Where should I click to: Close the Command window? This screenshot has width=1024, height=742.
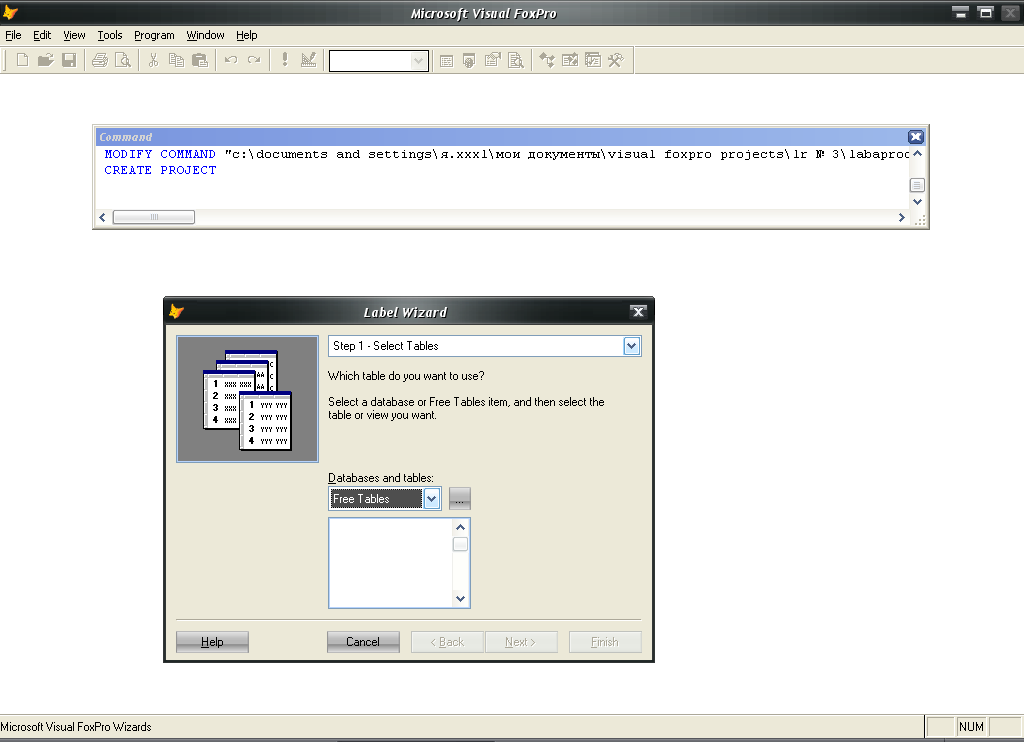[916, 137]
